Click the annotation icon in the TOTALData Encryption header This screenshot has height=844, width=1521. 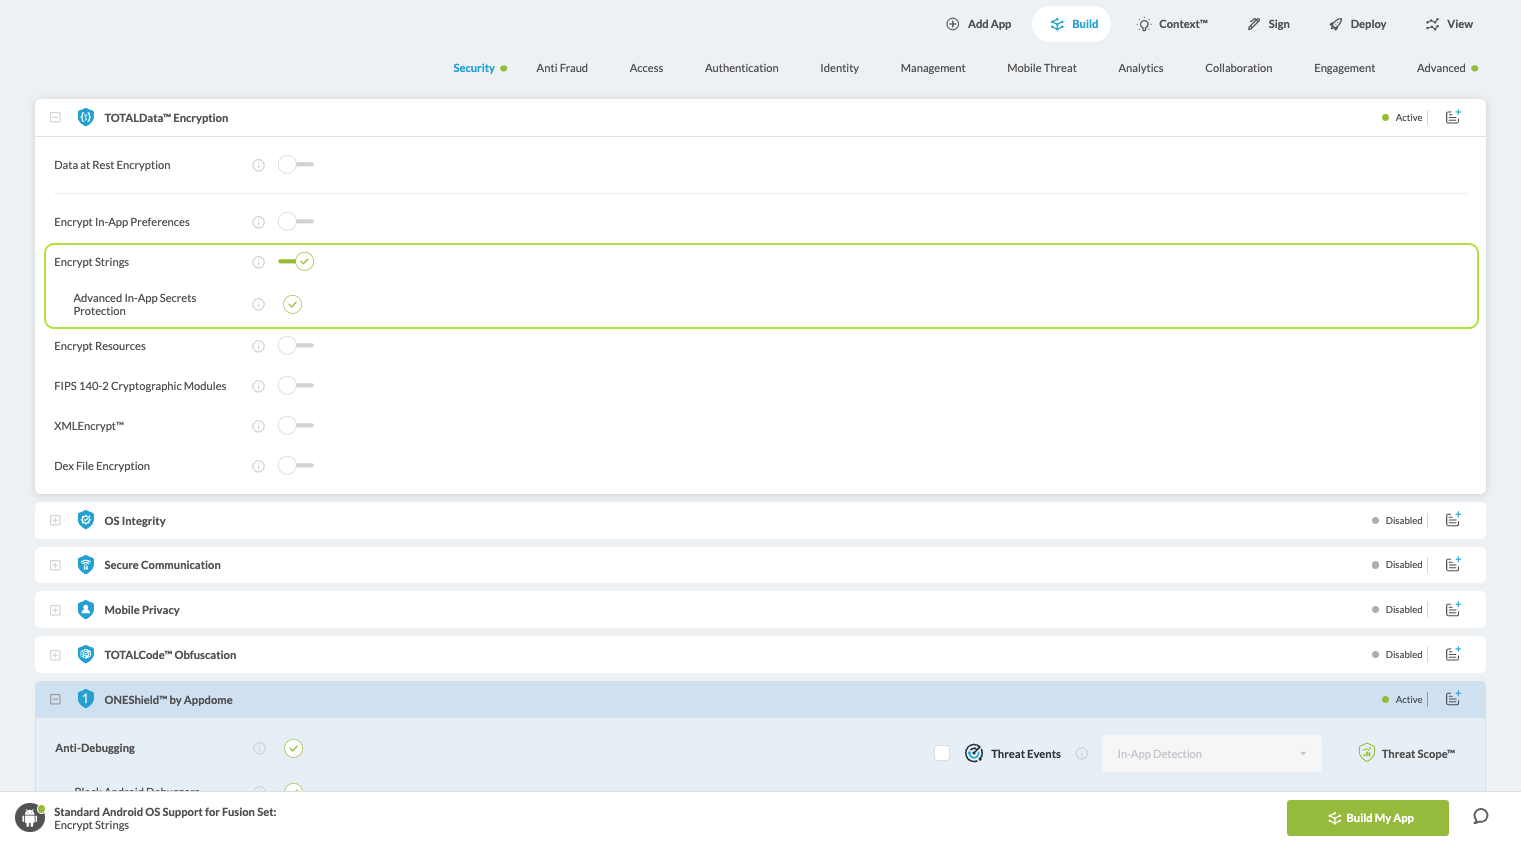(x=1453, y=117)
